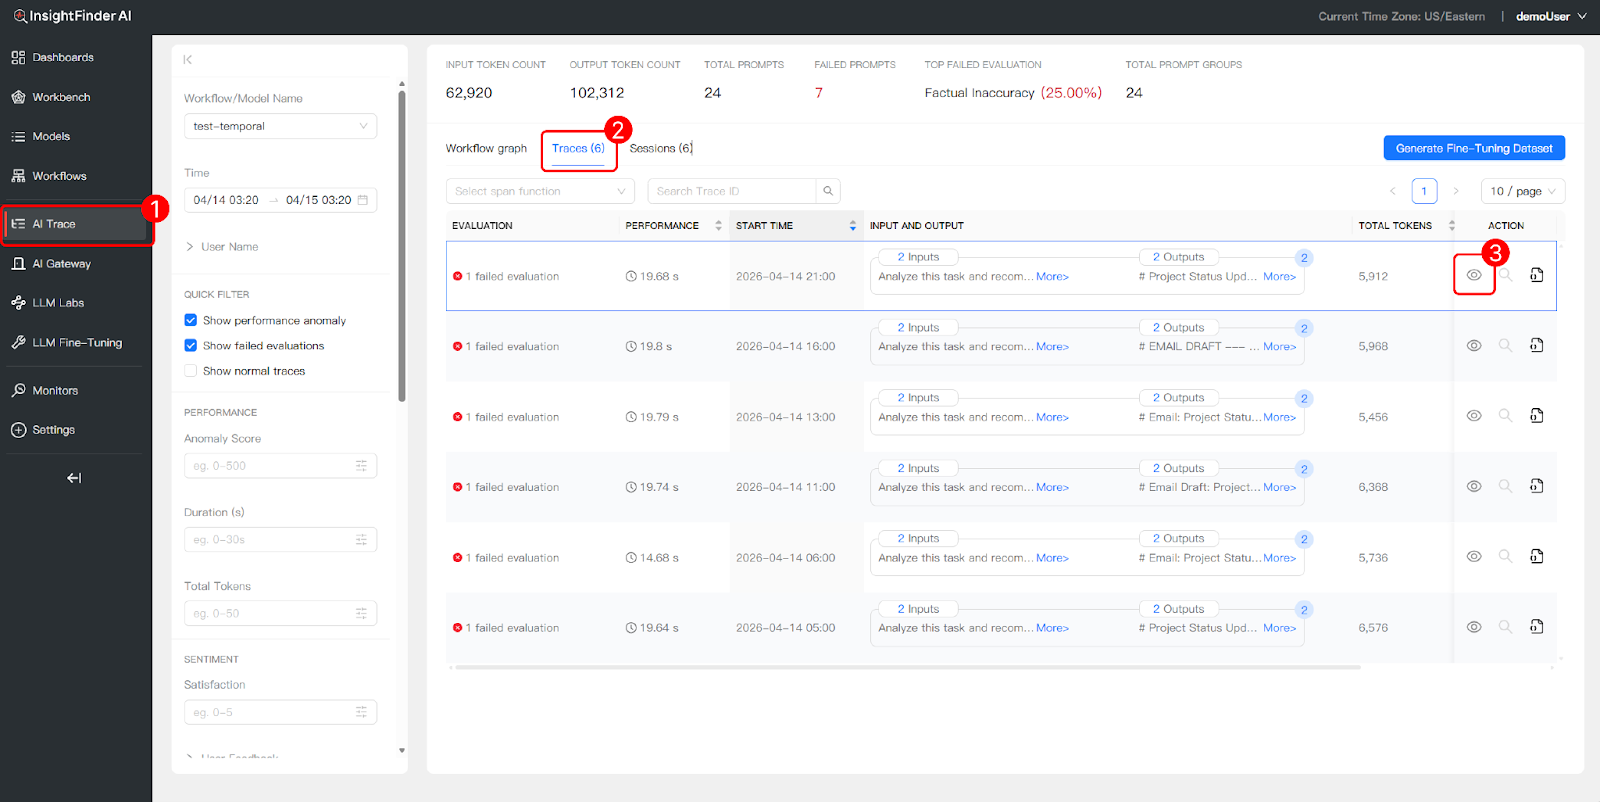The height and width of the screenshot is (802, 1600).
Task: Click More> link on first trace output
Action: [x=1279, y=277]
